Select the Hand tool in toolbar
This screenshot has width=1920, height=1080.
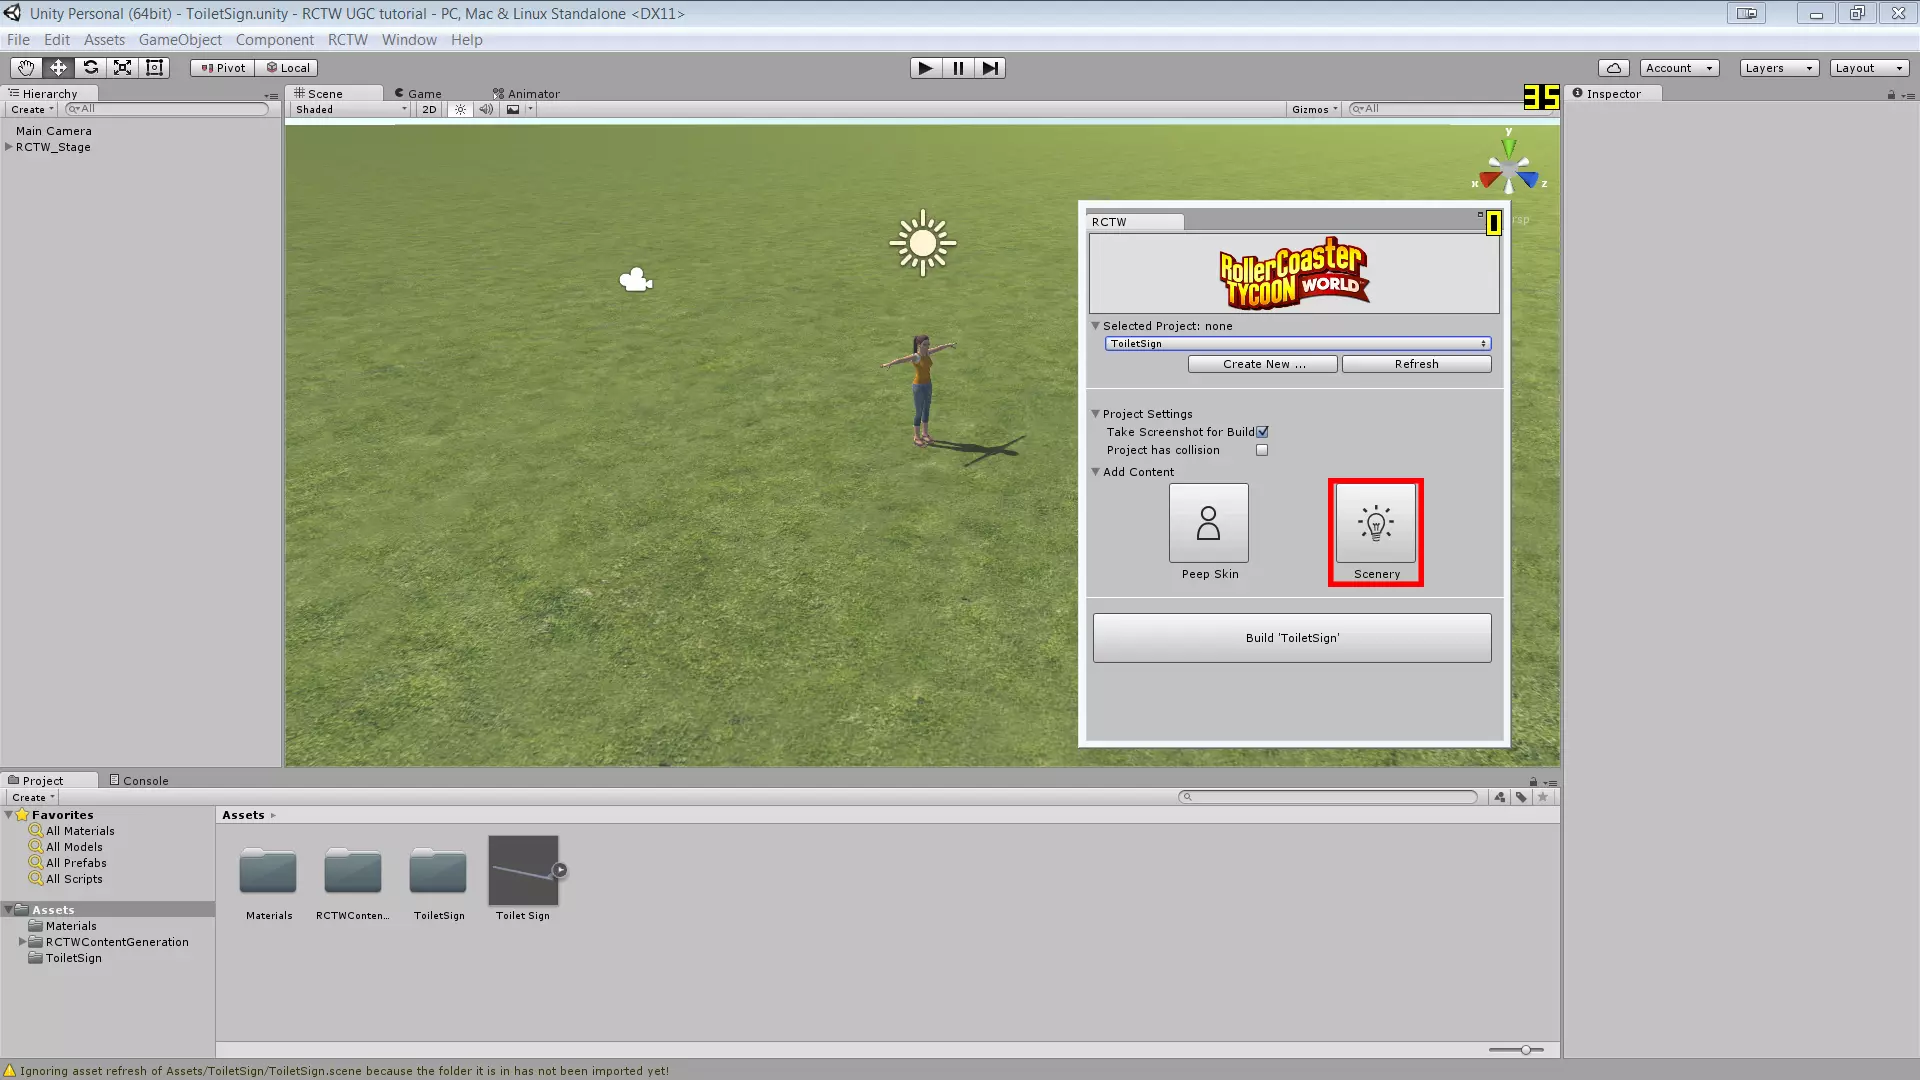(x=26, y=68)
